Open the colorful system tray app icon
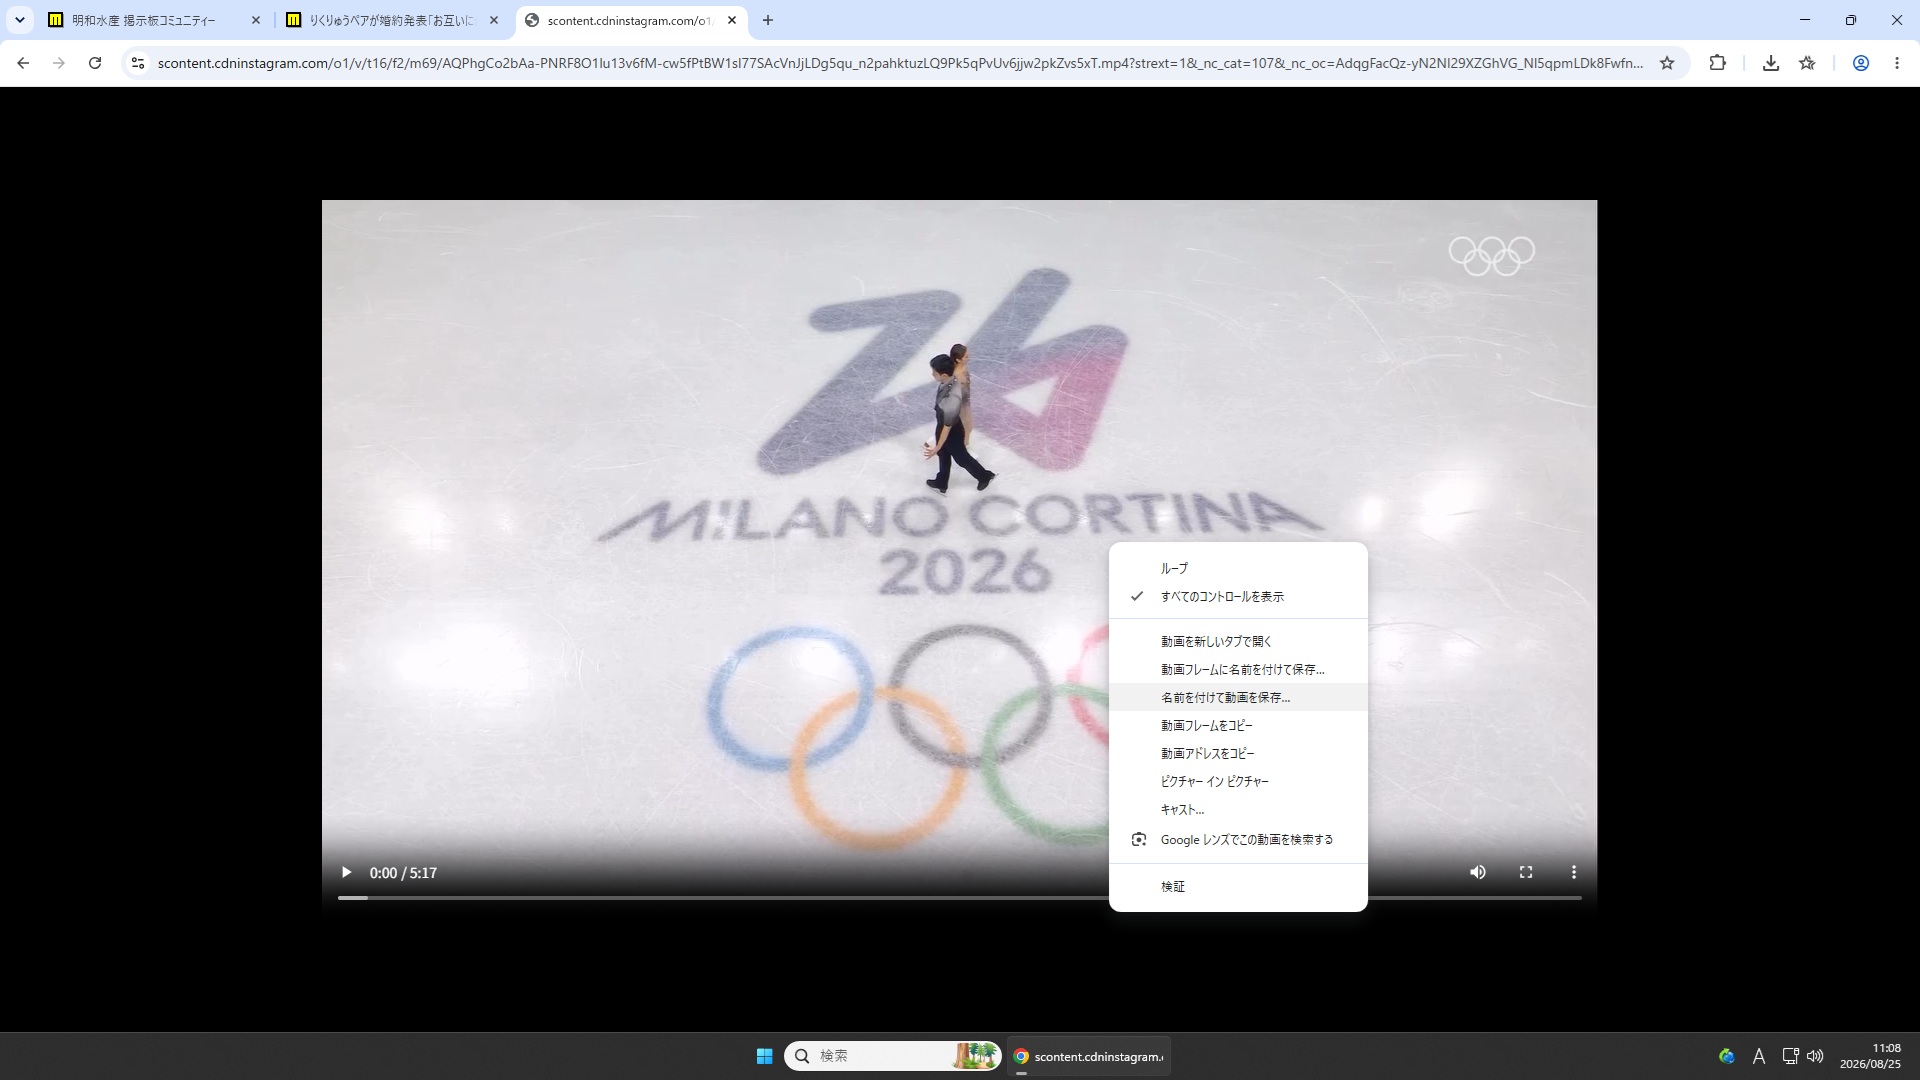1920x1080 pixels. tap(1727, 1056)
